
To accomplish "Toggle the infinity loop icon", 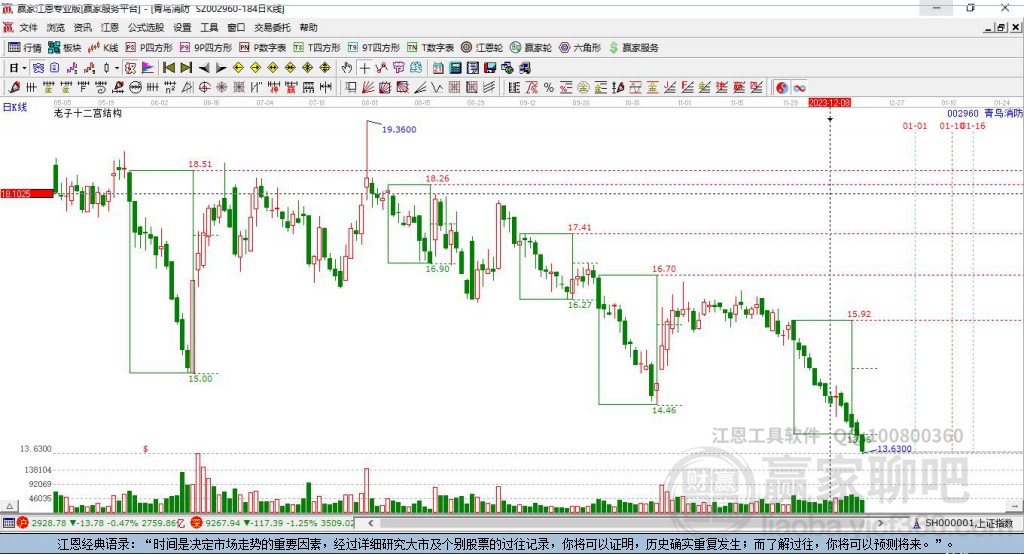I will 799,88.
